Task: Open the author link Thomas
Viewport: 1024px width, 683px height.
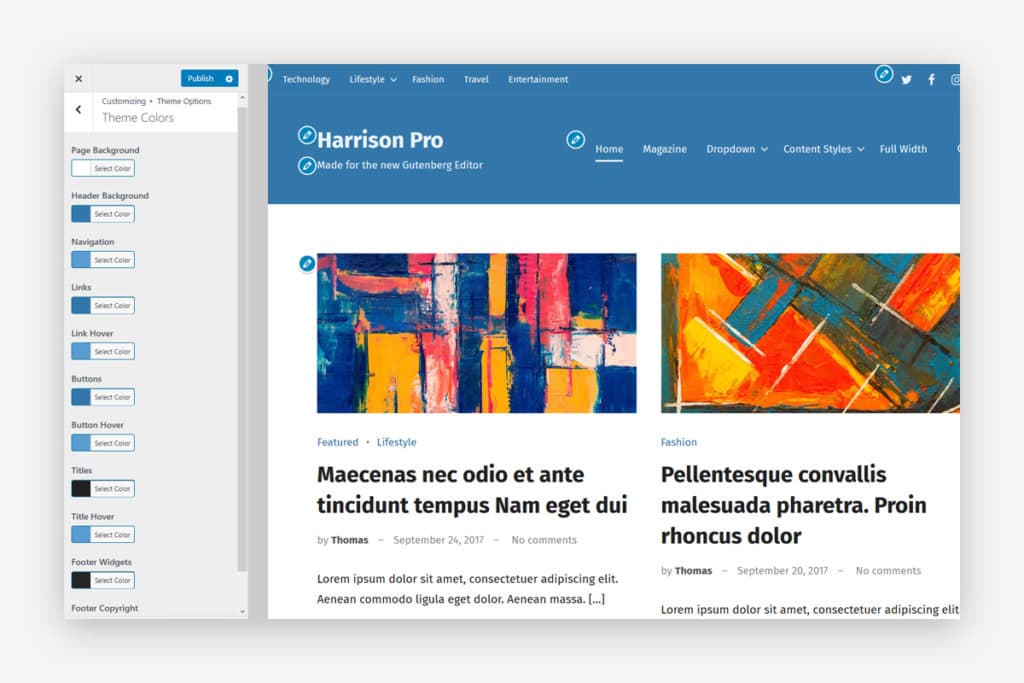Action: click(x=349, y=539)
